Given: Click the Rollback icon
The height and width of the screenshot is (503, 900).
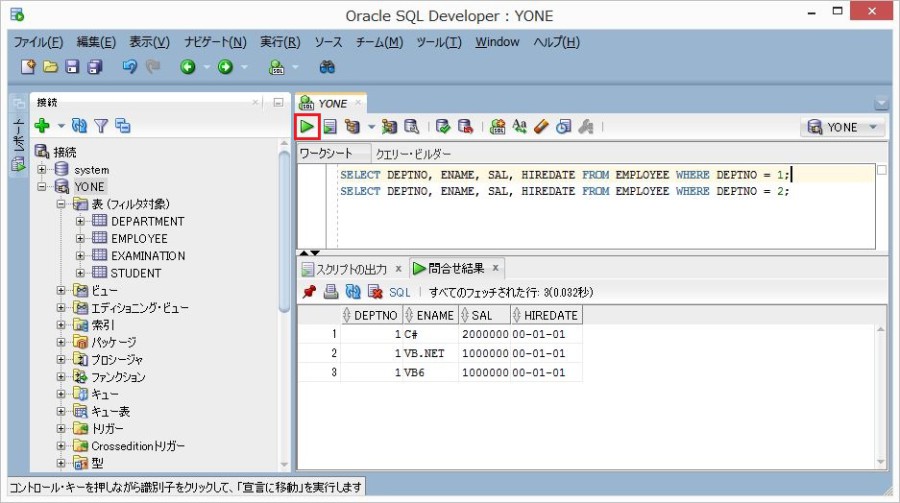Looking at the screenshot, I should [x=465, y=126].
